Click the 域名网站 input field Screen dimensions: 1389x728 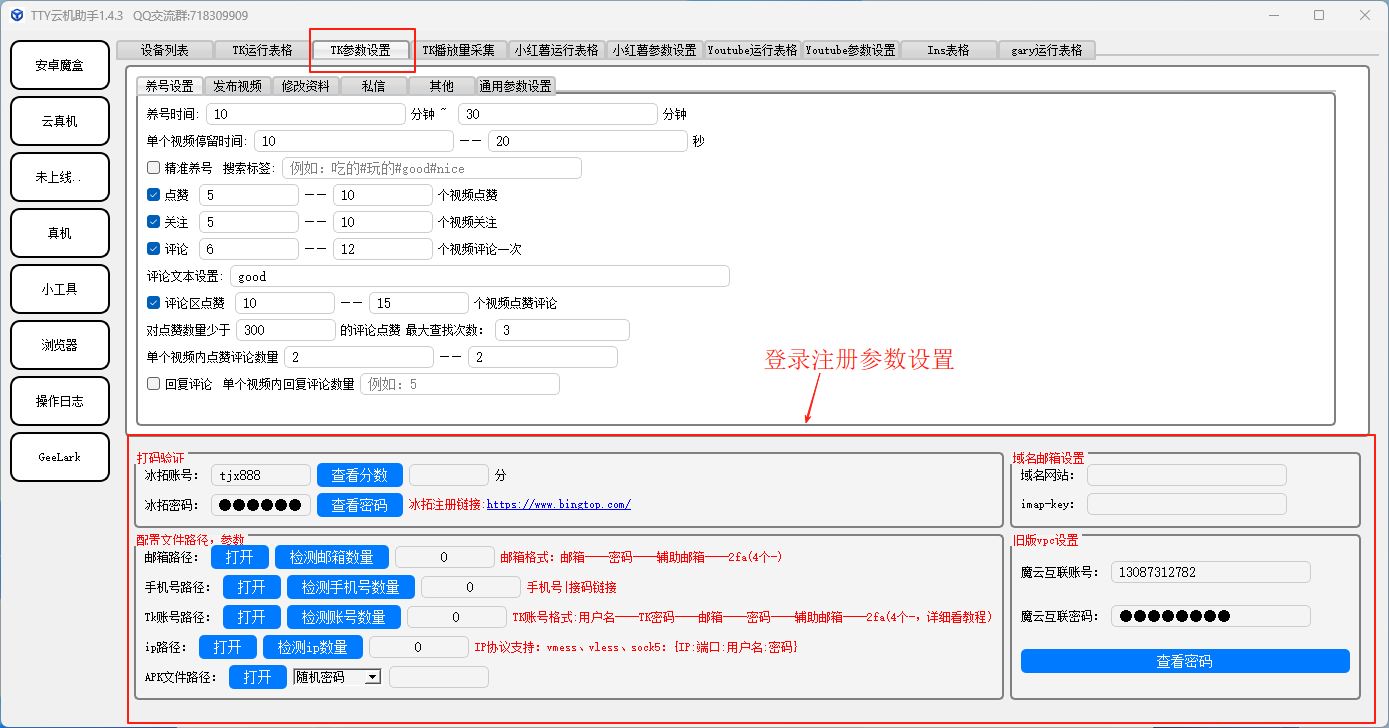pos(1186,475)
